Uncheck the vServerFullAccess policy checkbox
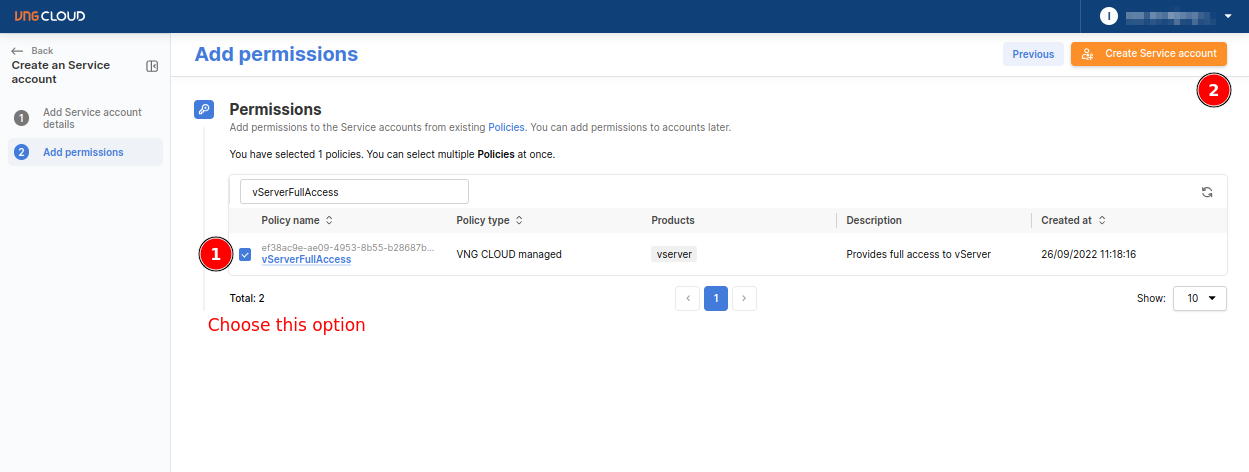This screenshot has height=472, width=1249. pos(245,255)
